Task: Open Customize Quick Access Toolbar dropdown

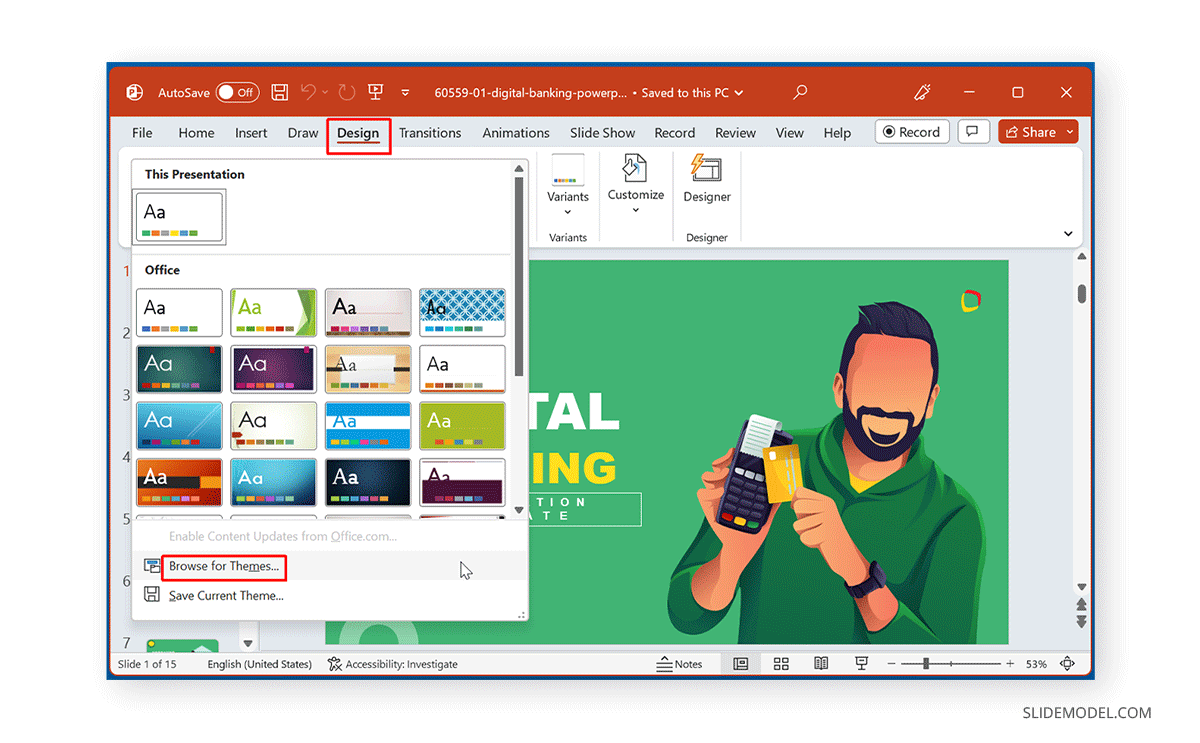Action: (405, 93)
